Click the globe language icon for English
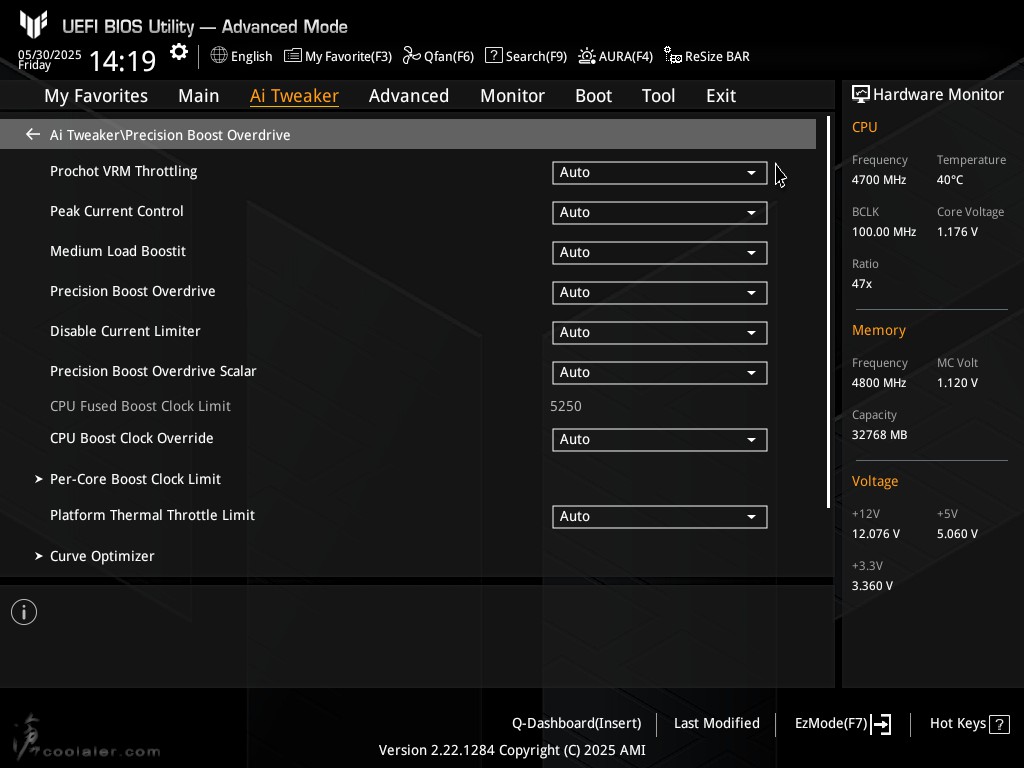Screen dimensions: 1024x768 click(219, 56)
